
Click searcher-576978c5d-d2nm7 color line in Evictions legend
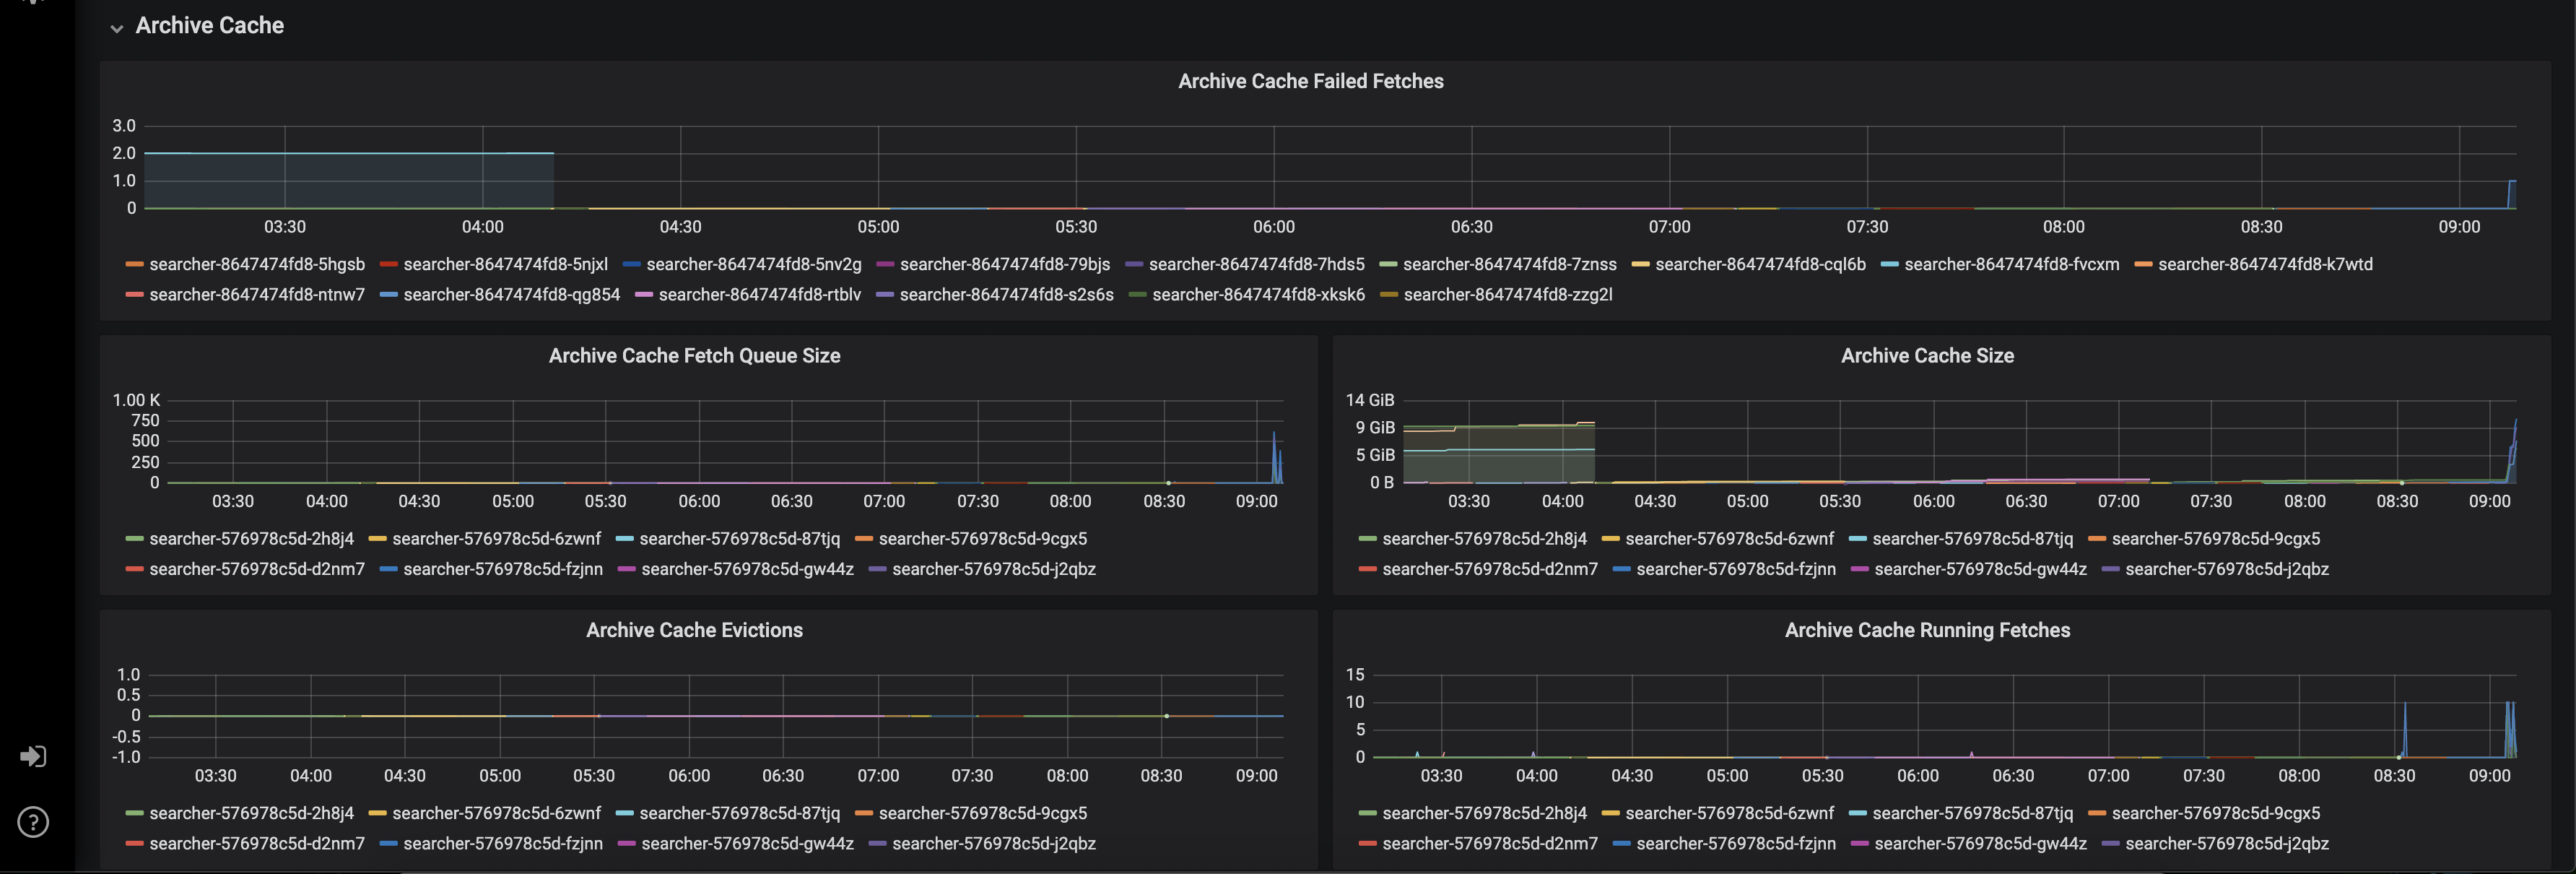135,844
